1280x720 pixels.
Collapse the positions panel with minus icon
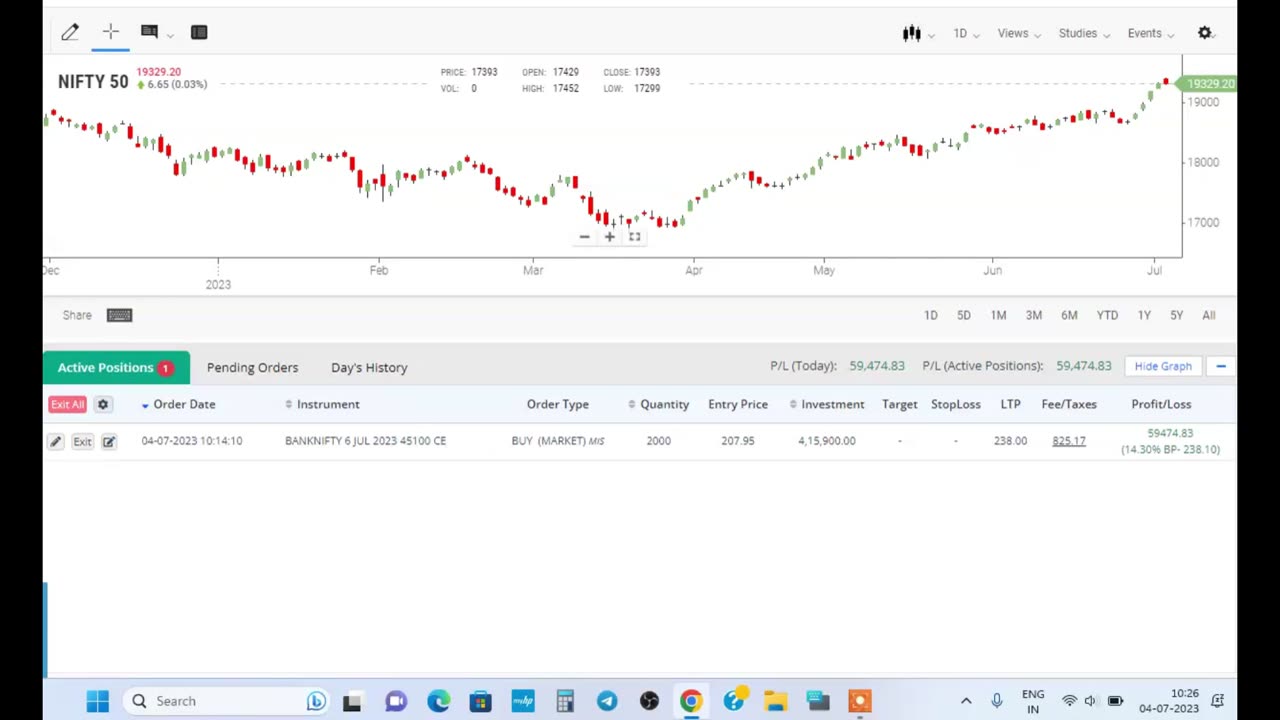point(1220,366)
